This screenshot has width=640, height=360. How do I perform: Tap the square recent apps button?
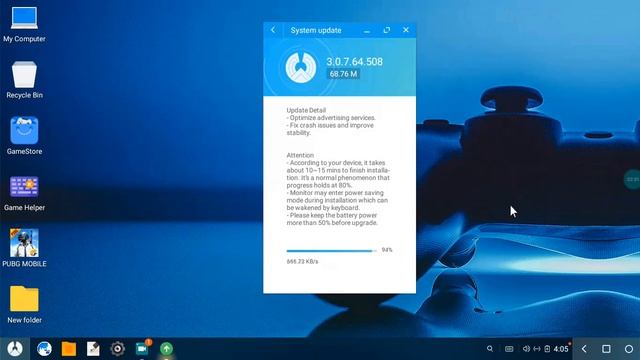(606, 349)
